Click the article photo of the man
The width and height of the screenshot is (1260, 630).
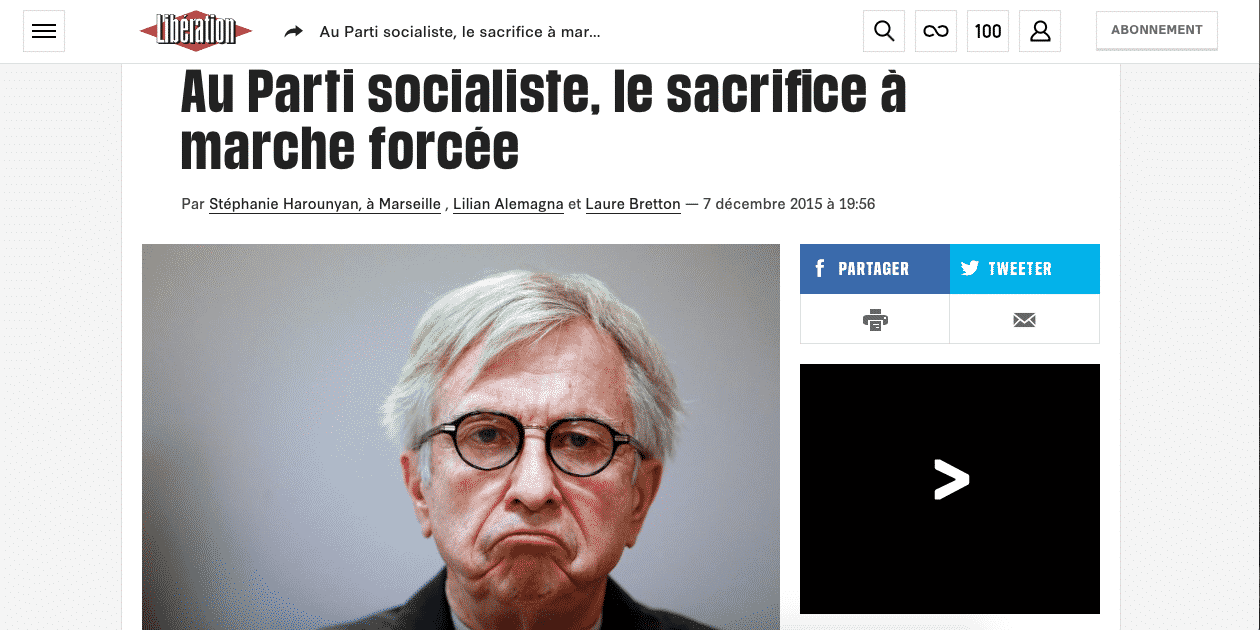tap(461, 437)
